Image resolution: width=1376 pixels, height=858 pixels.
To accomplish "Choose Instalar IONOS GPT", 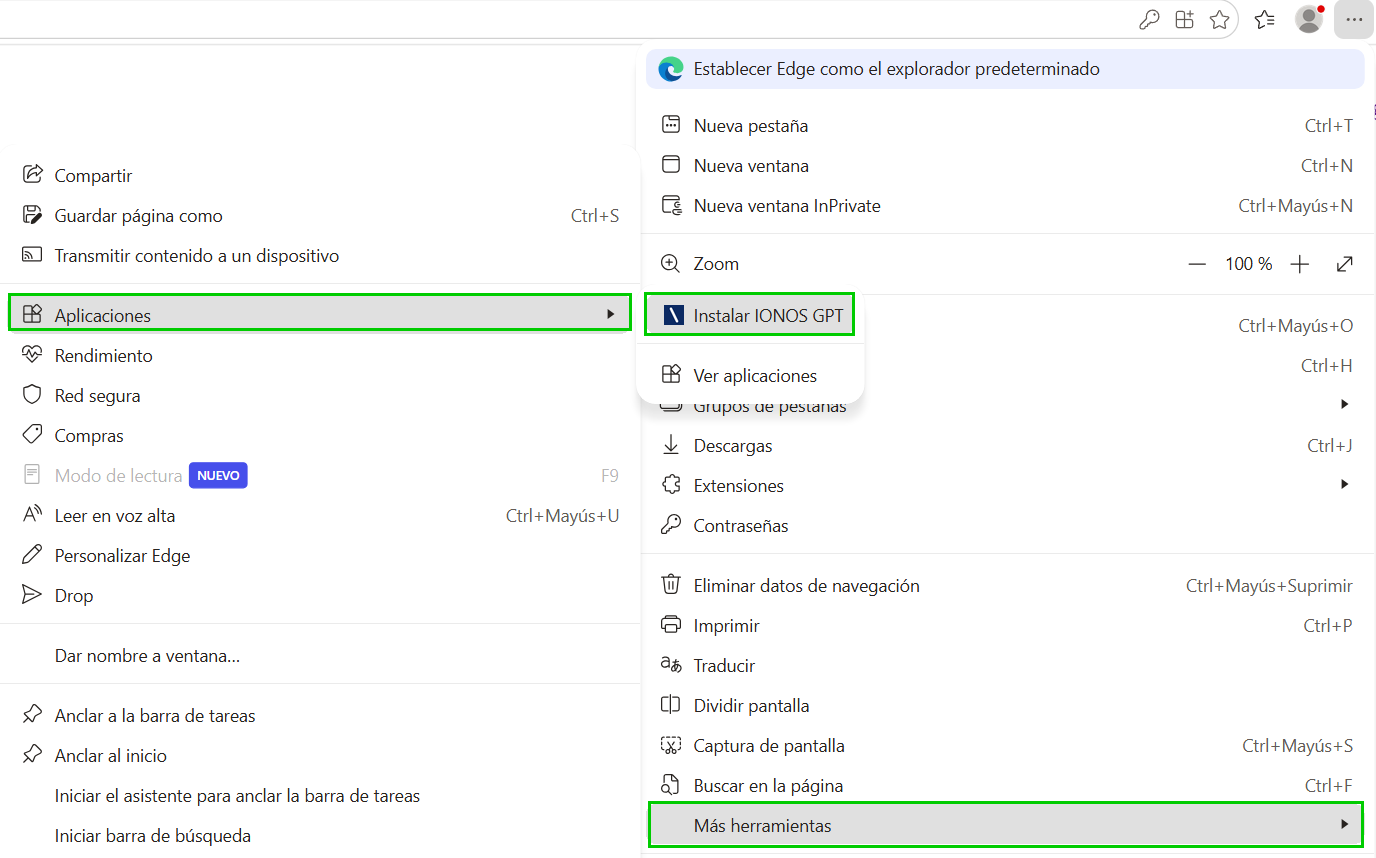I will point(750,316).
